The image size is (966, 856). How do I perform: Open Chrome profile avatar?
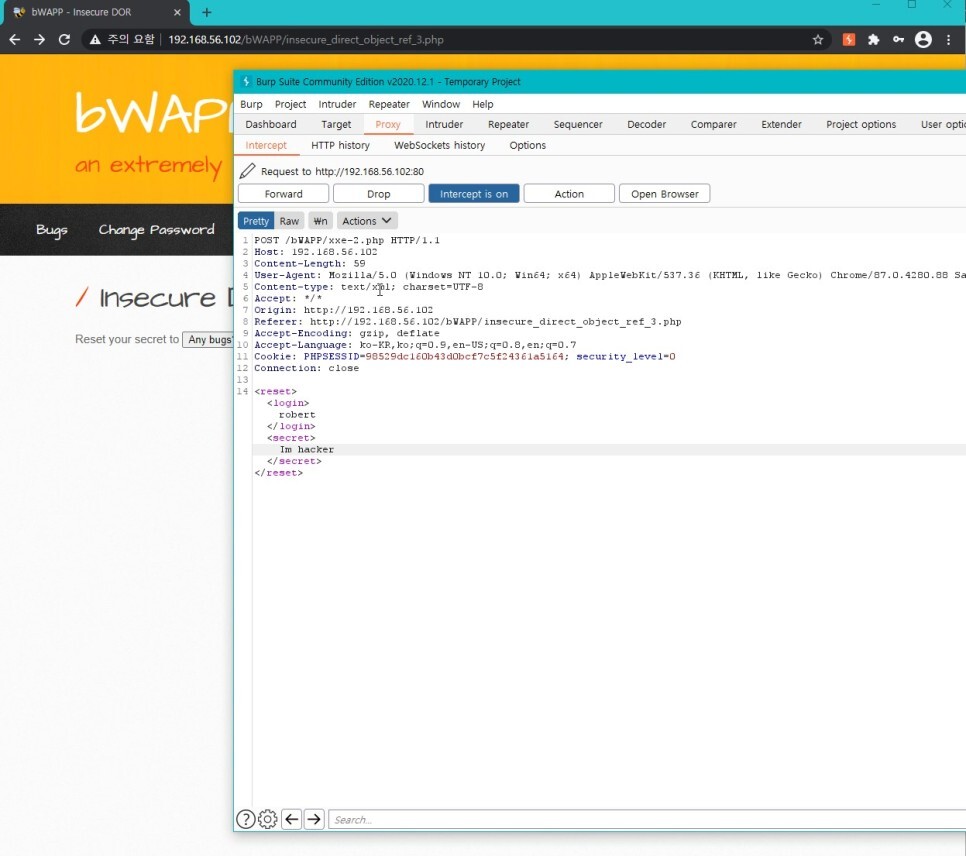point(923,40)
